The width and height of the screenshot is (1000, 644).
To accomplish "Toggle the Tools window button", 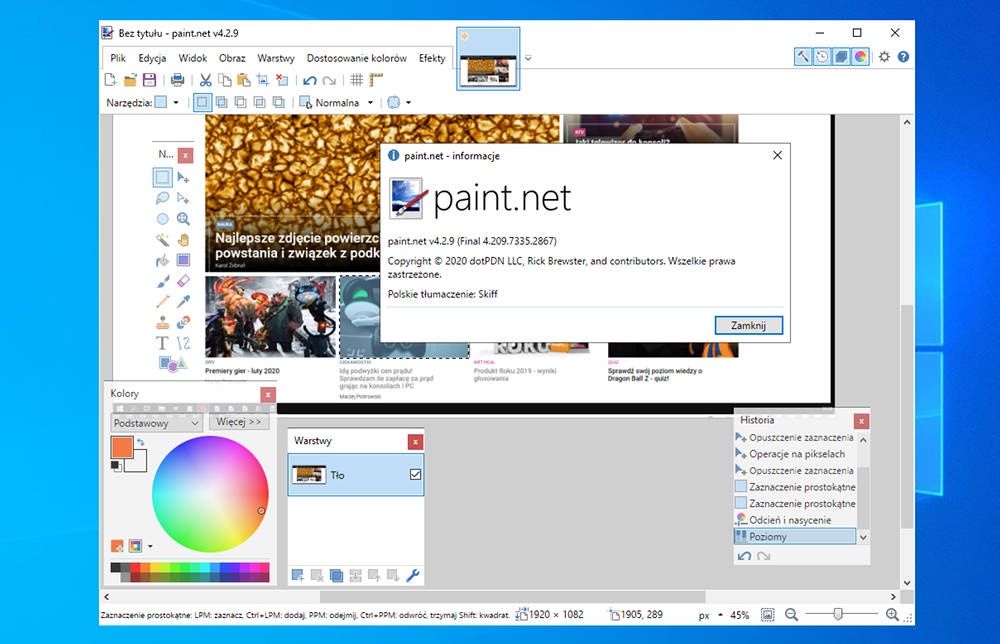I will 802,57.
